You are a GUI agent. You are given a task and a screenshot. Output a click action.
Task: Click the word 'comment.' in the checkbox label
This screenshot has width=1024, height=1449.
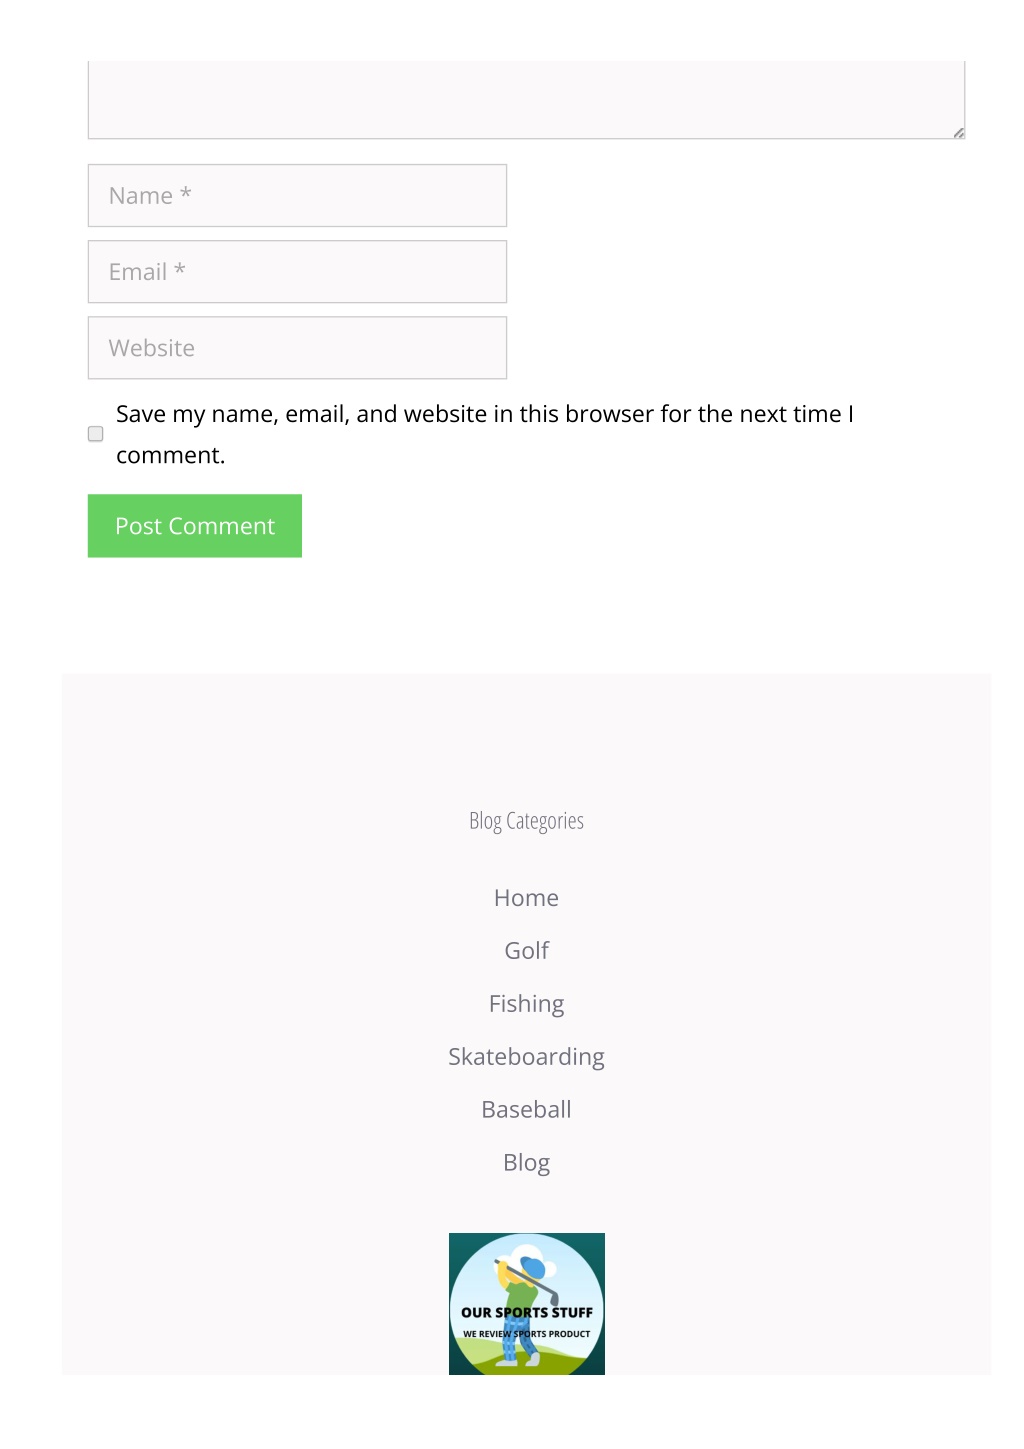tap(171, 455)
